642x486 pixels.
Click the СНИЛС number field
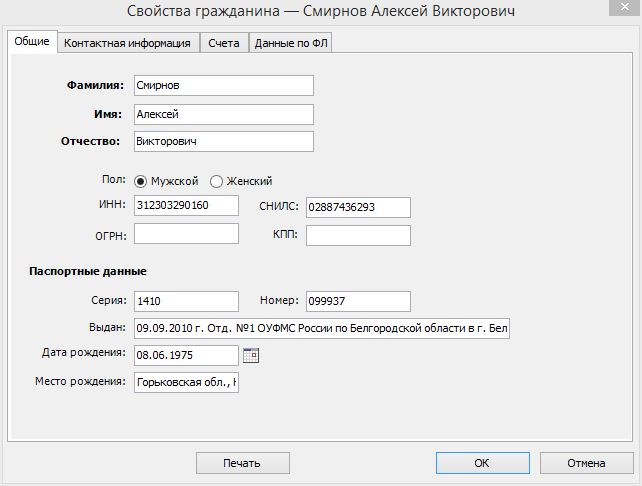point(358,206)
